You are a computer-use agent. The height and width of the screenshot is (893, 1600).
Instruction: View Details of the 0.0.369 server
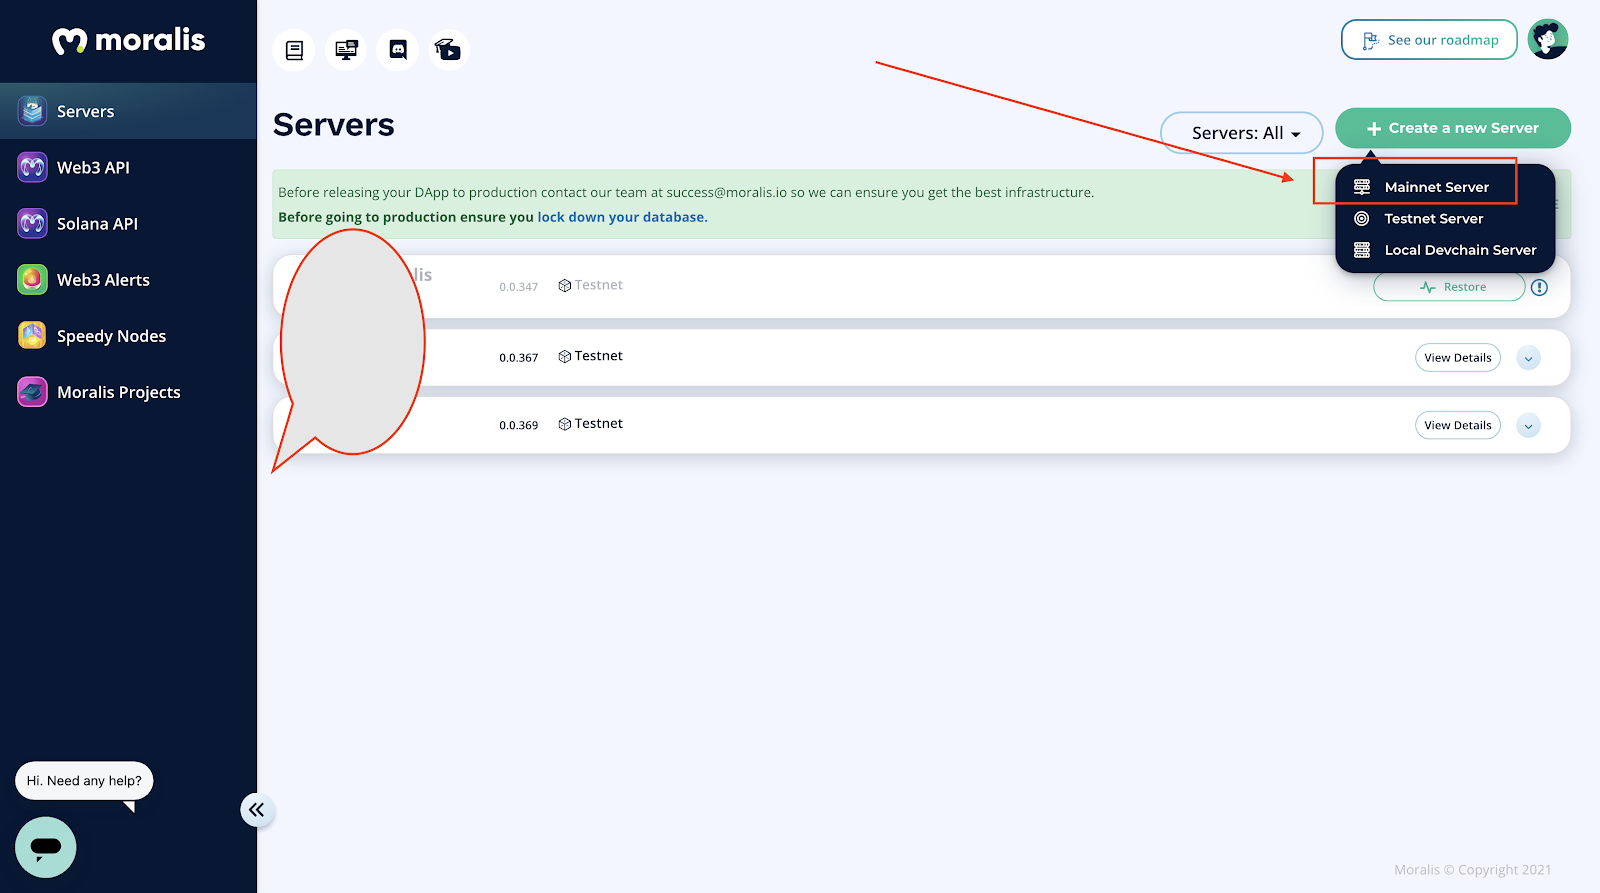1458,426
